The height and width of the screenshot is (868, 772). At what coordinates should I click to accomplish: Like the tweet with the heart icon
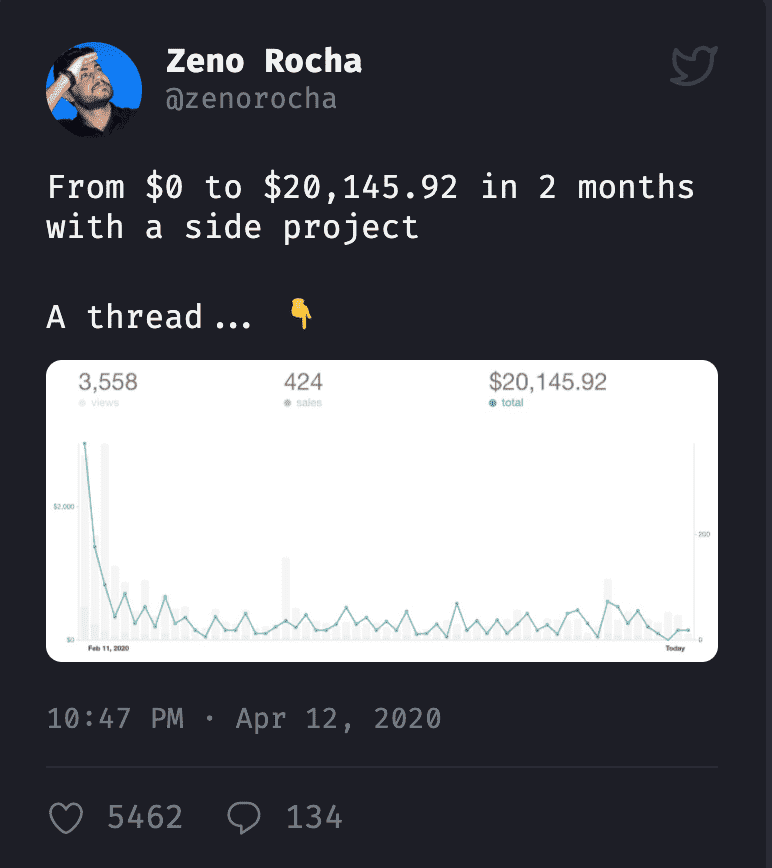tap(66, 818)
